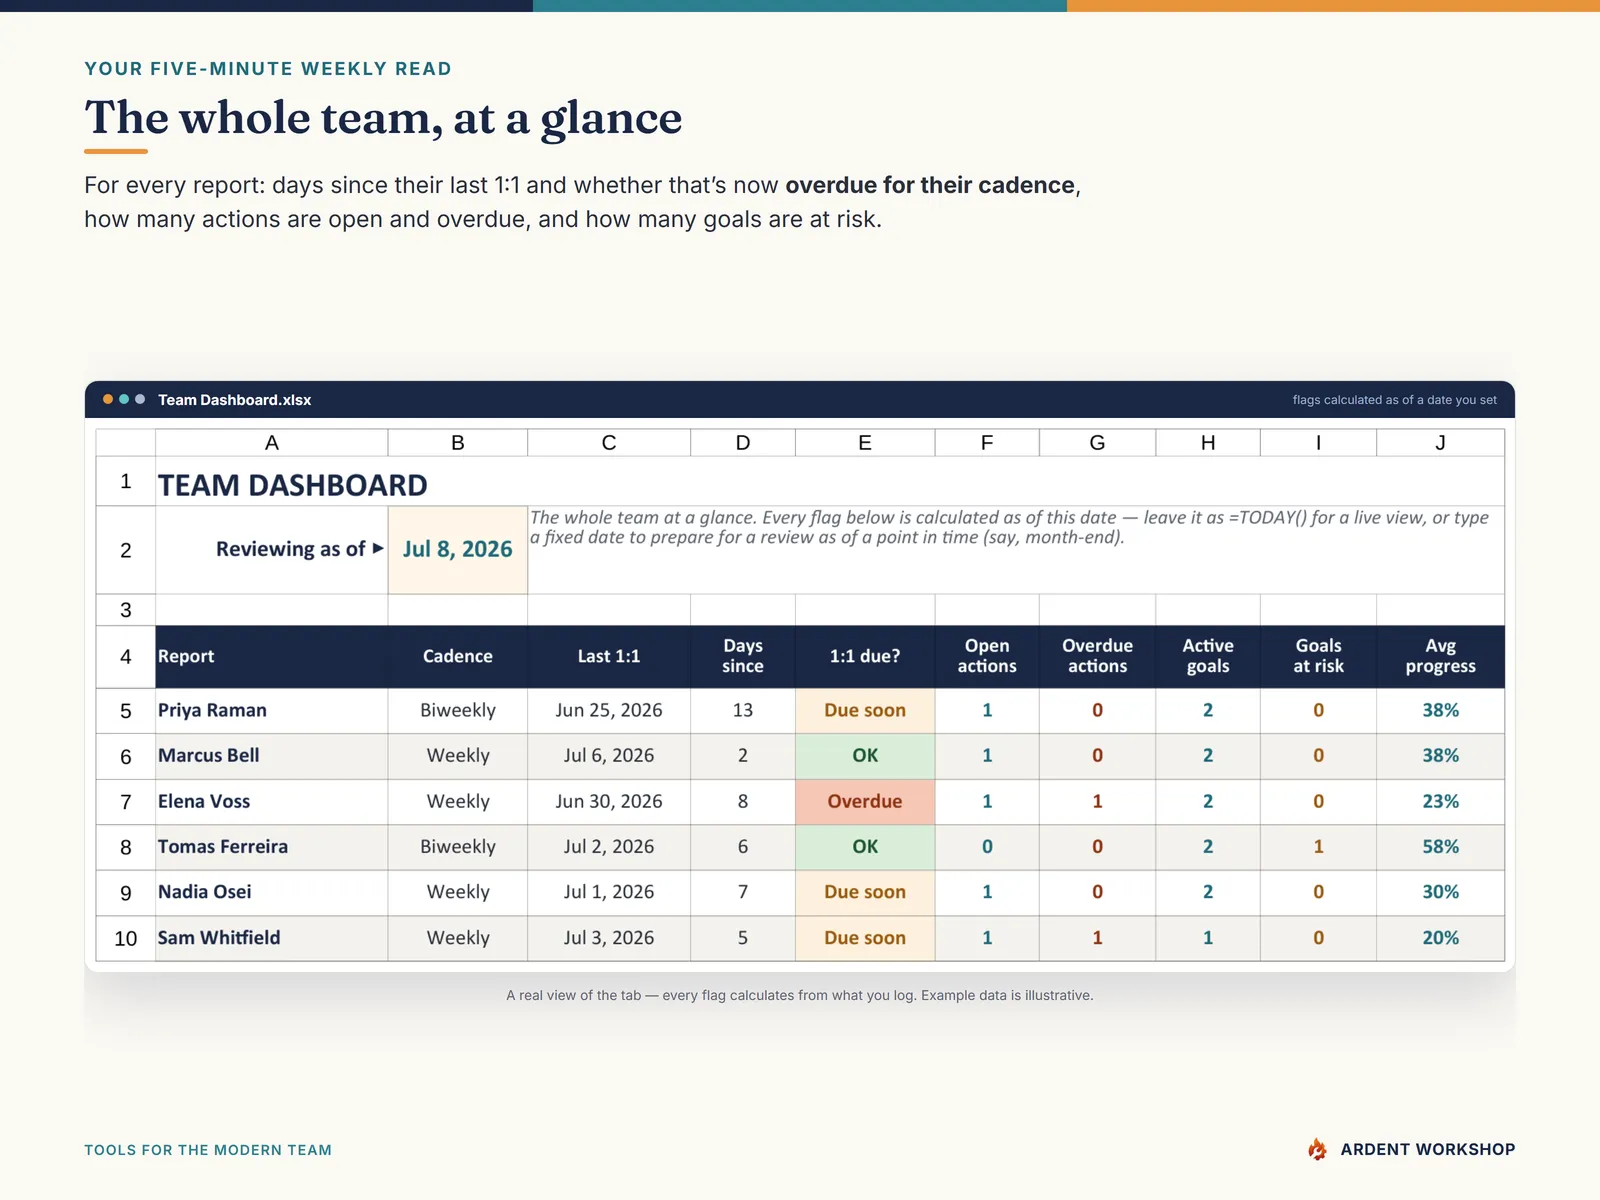Screen dimensions: 1600x1200
Task: Click 'flags calculated as of a date you set' note
Action: [1395, 400]
